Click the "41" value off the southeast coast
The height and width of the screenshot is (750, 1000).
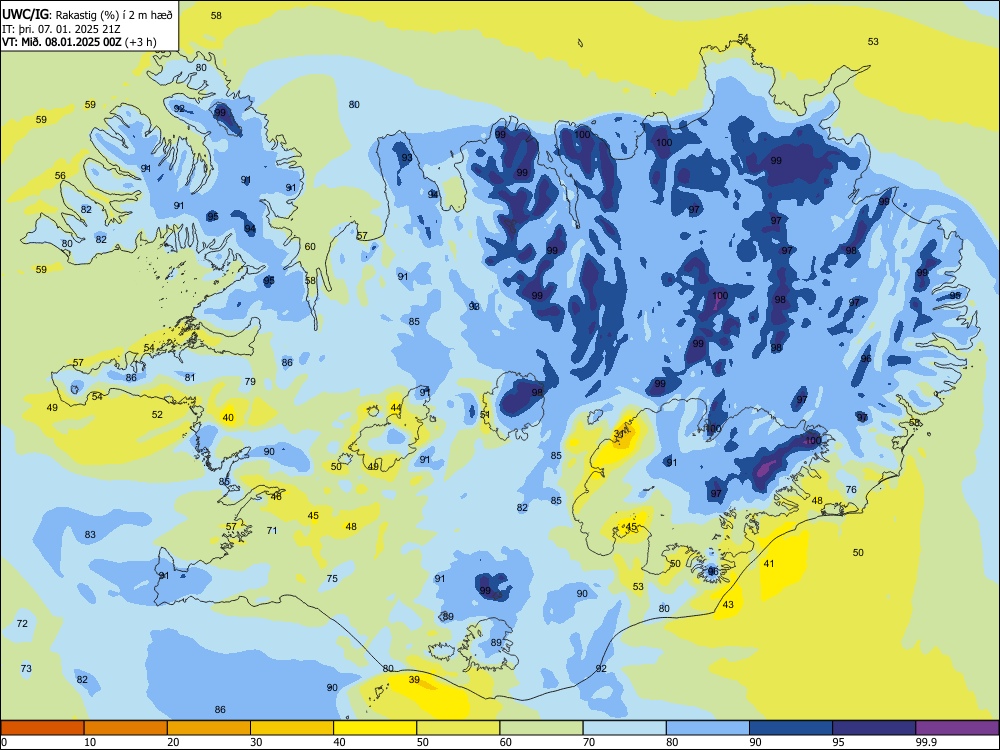tap(769, 564)
